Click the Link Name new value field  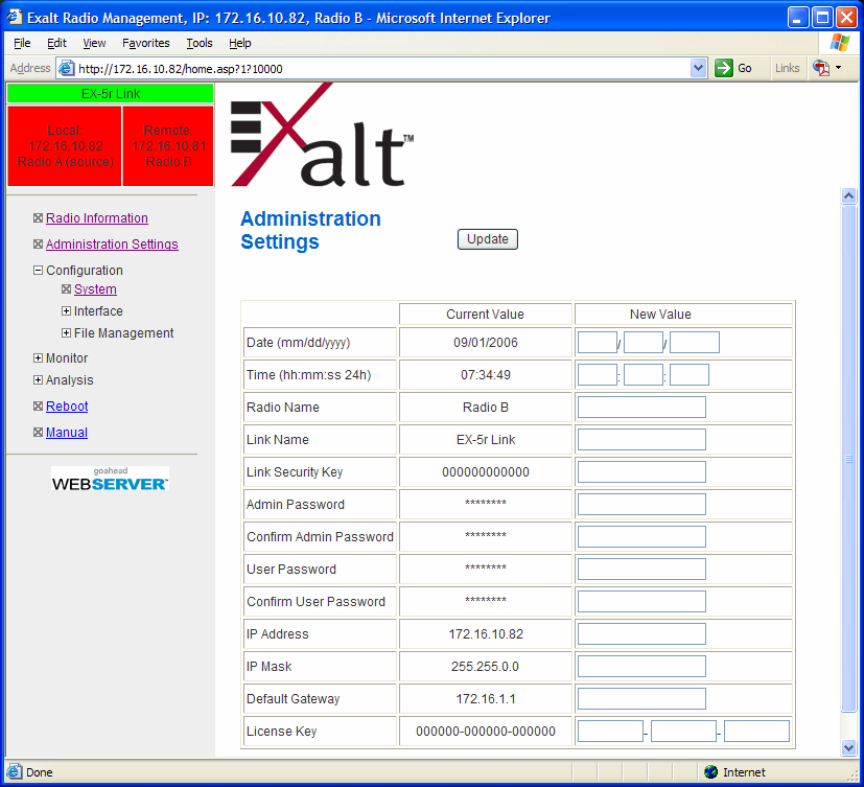click(x=641, y=439)
